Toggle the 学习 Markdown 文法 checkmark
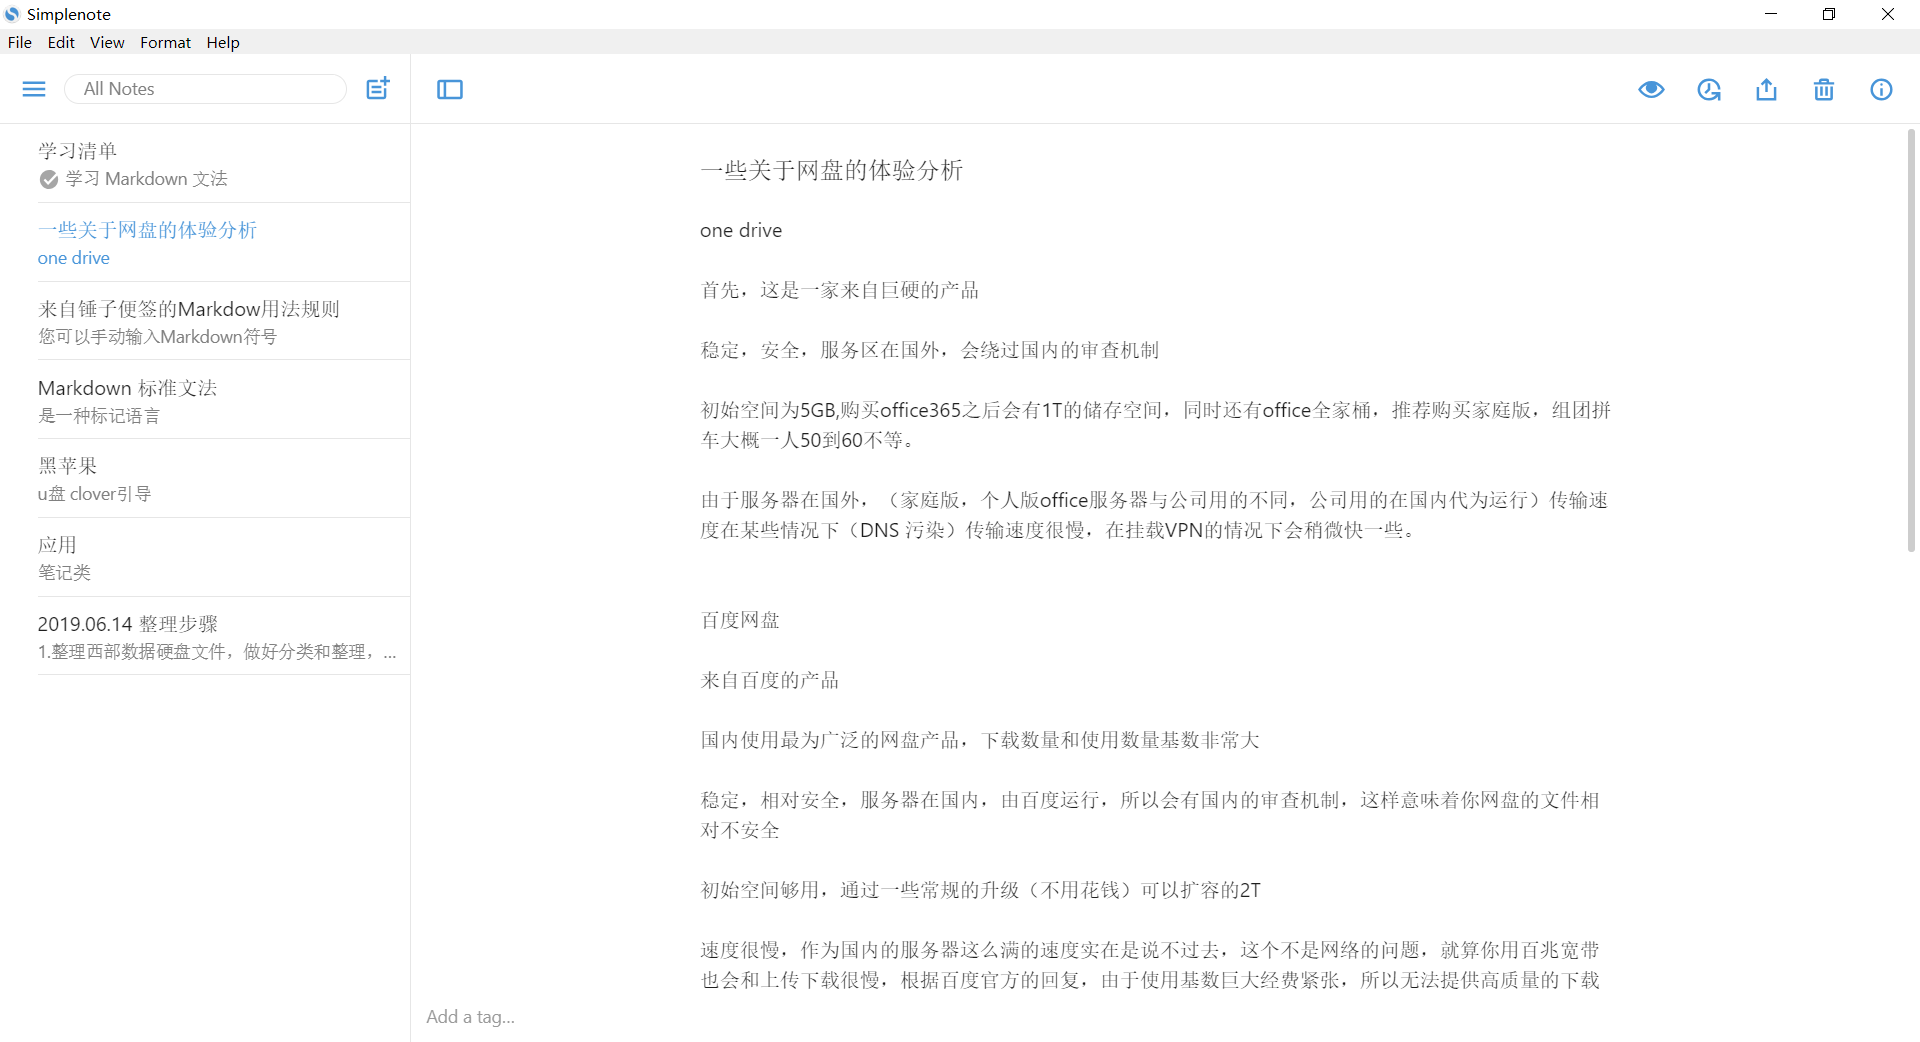This screenshot has width=1920, height=1042. [x=48, y=179]
